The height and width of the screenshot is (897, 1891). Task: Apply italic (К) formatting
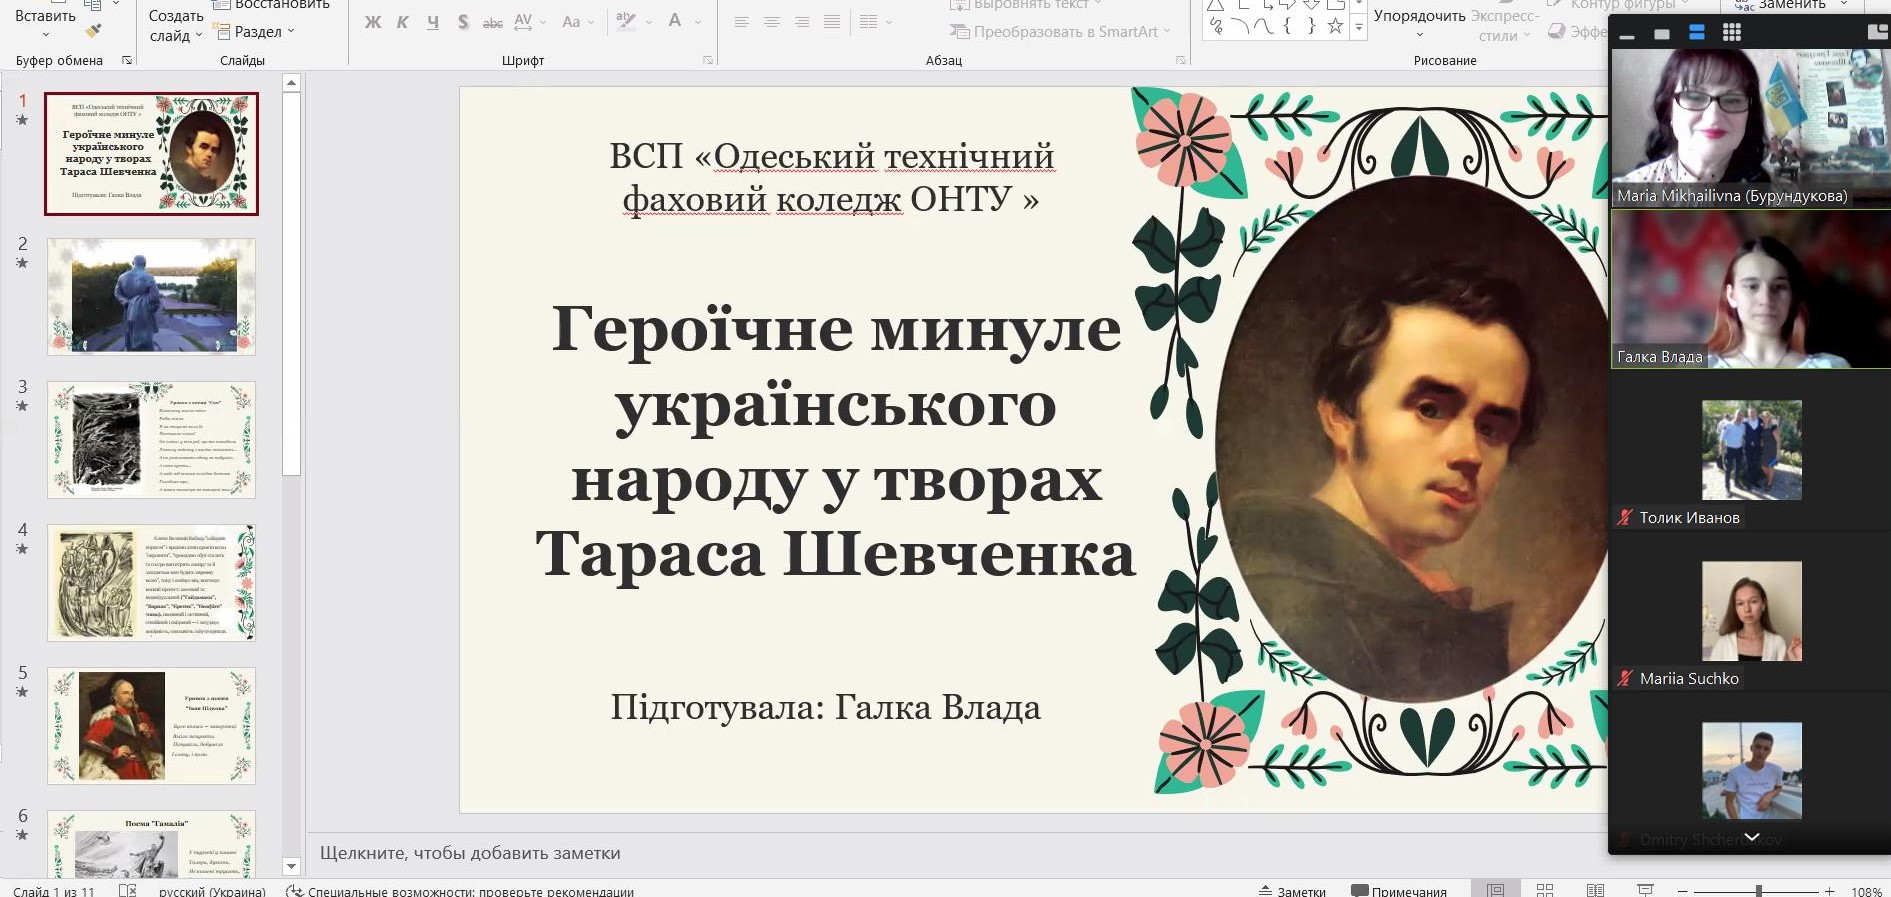(x=403, y=22)
